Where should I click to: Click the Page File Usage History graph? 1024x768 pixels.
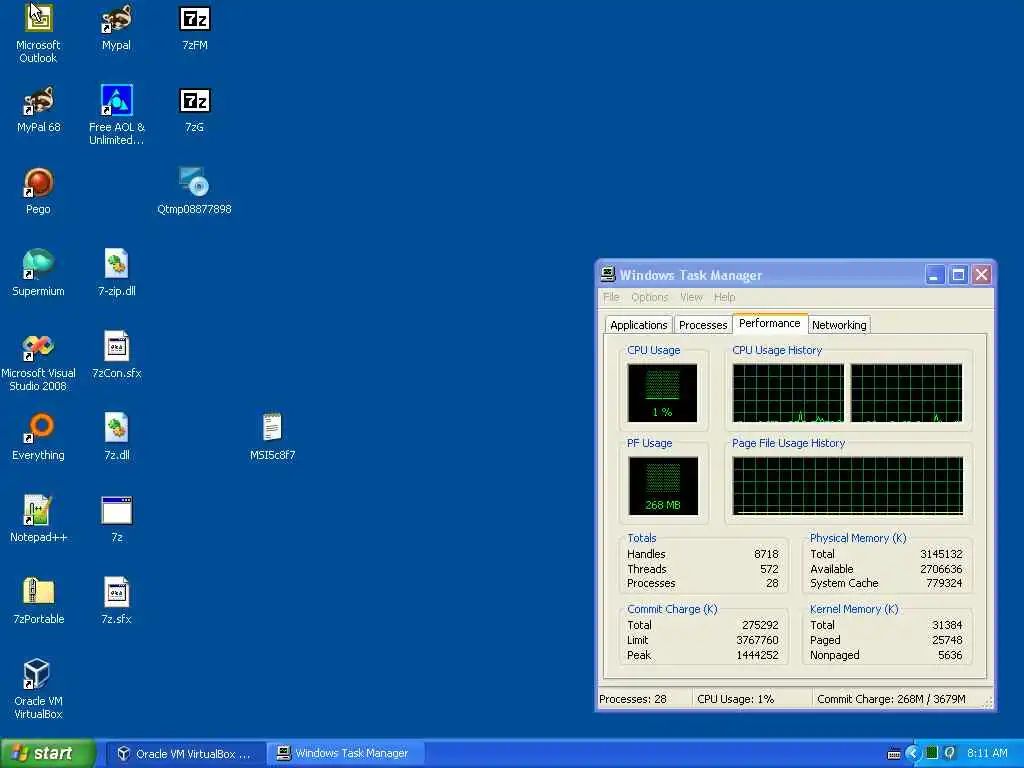pos(848,486)
